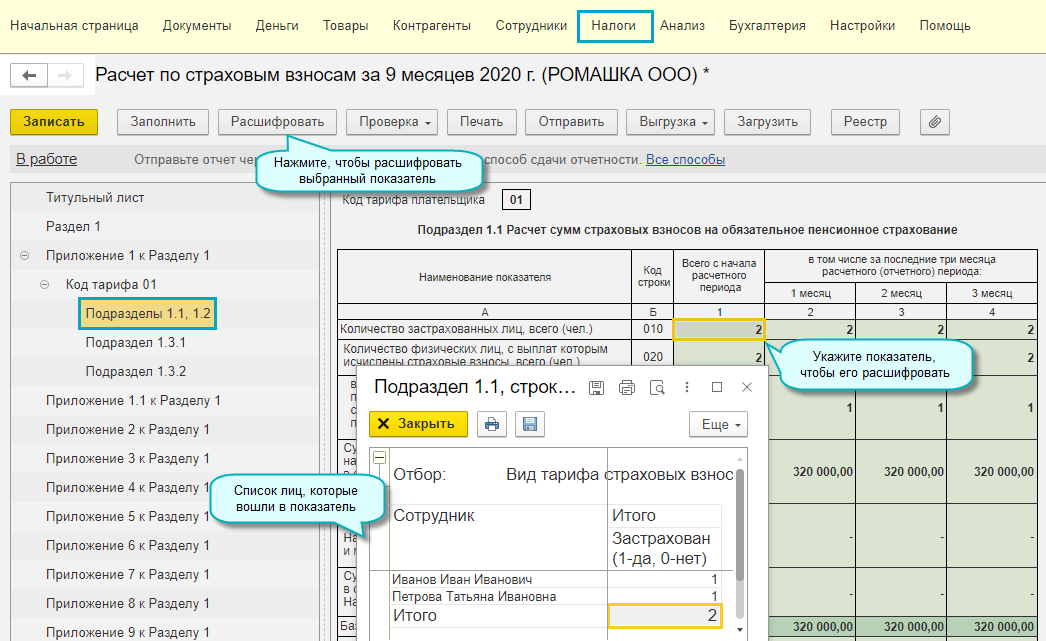
Task: Select the row 010 cell under 1 месяц
Action: (809, 330)
